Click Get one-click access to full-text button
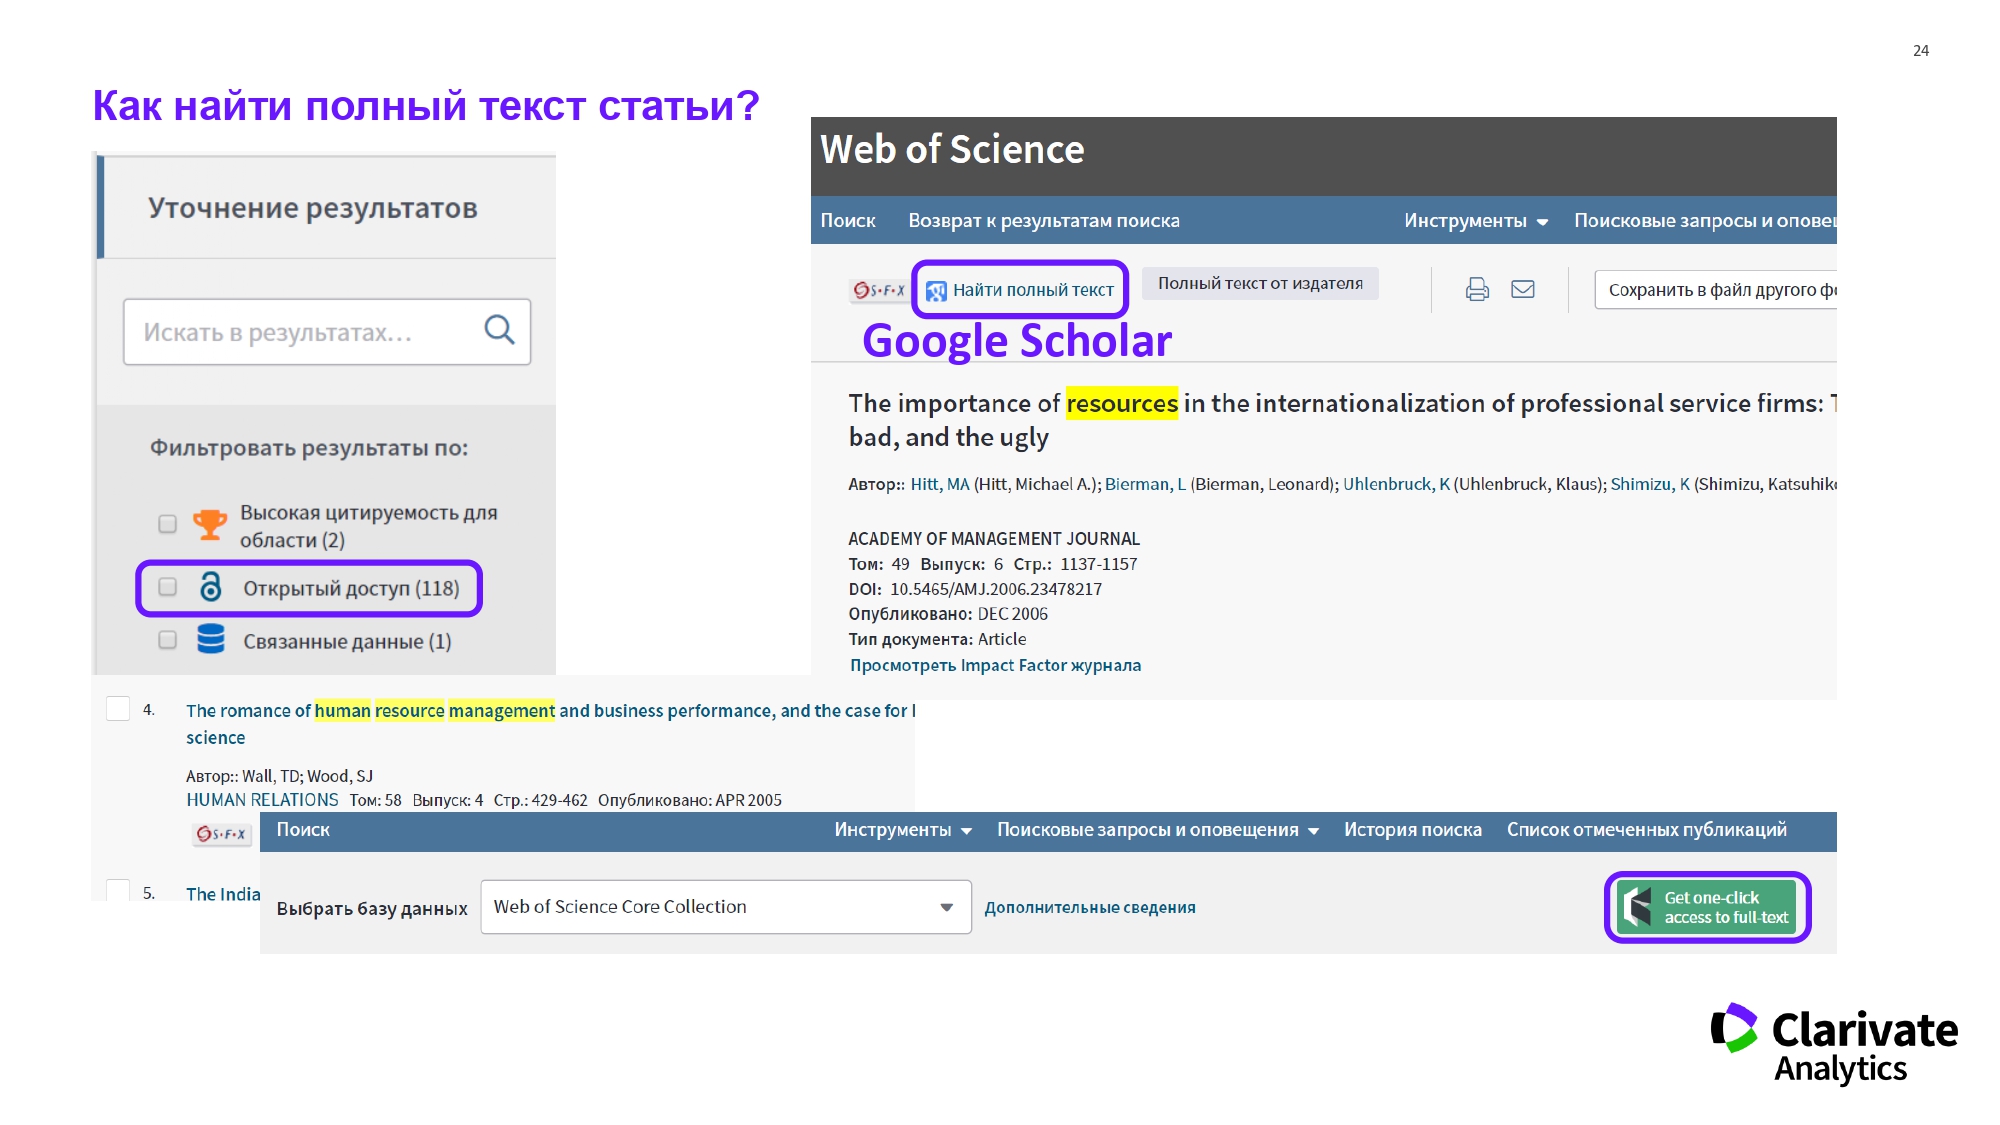This screenshot has height=1125, width=2000. pyautogui.click(x=1707, y=907)
